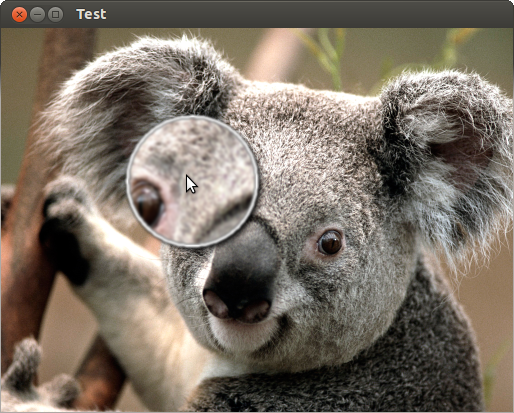514x413 pixels.
Task: Click the koala's fluffy right ear
Action: tap(447, 147)
